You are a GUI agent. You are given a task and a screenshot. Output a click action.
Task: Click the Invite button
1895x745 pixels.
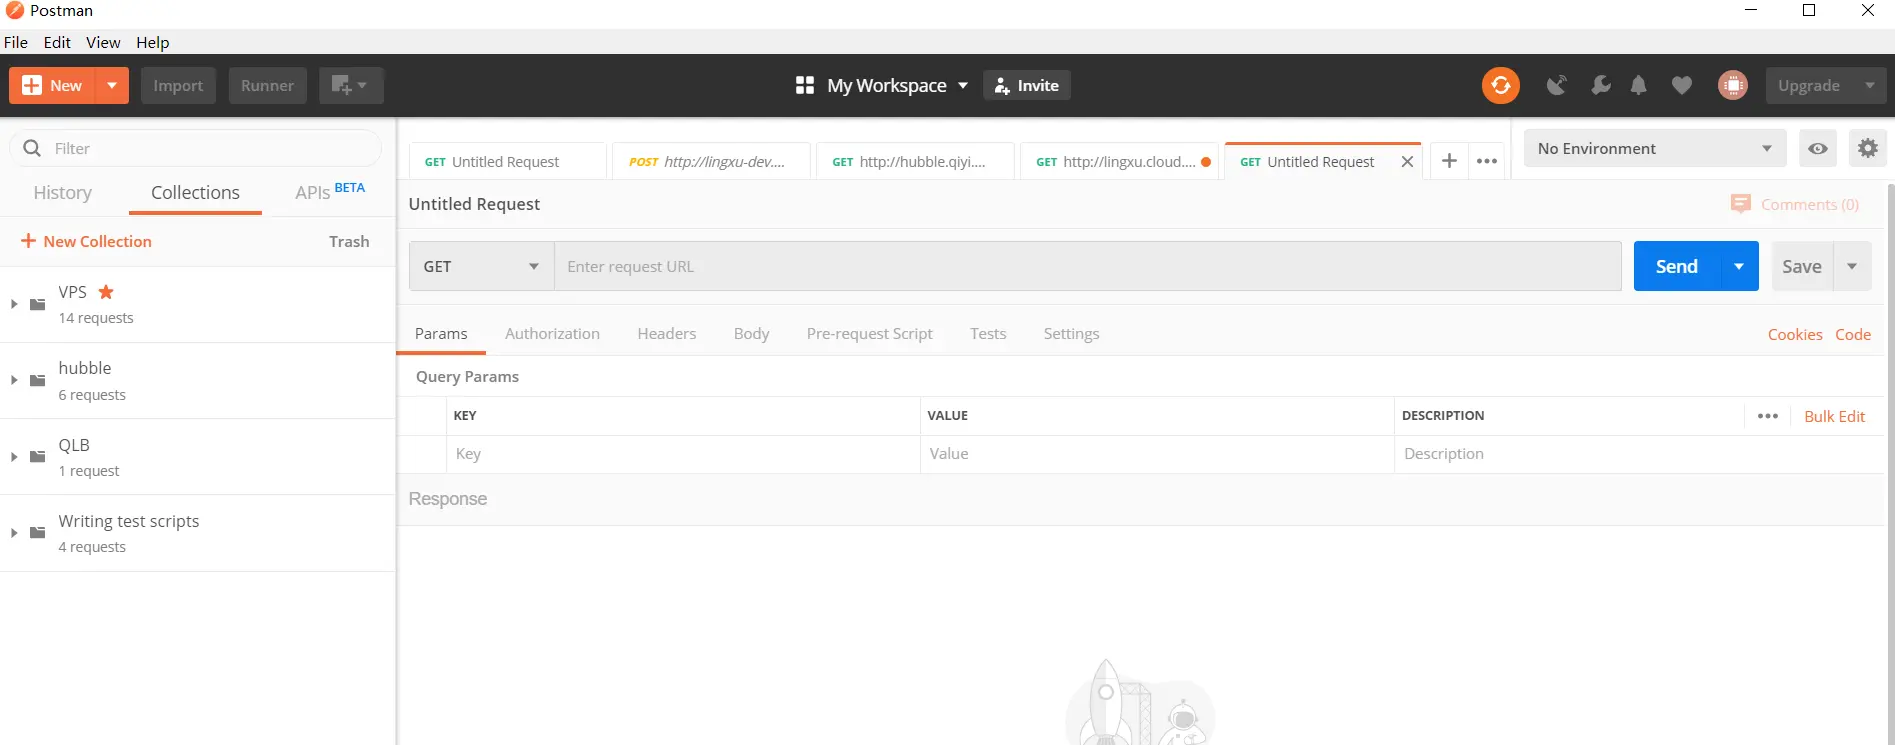click(x=1027, y=86)
